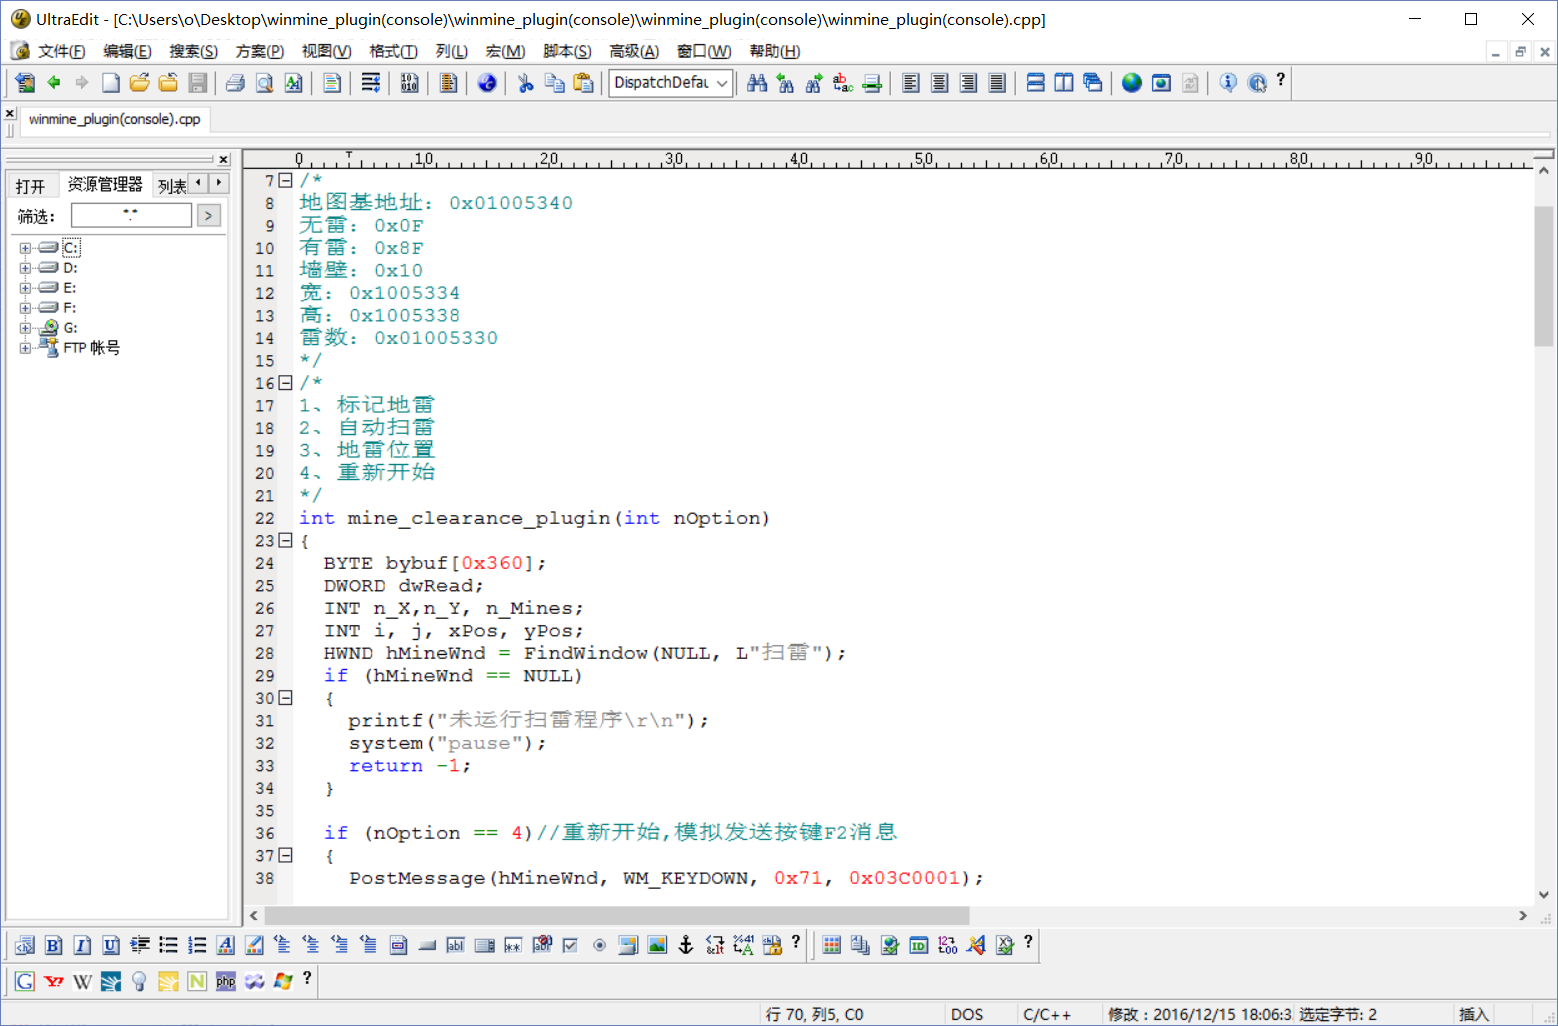
Task: Click the Center Align paragraph icon
Action: pyautogui.click(x=939, y=83)
